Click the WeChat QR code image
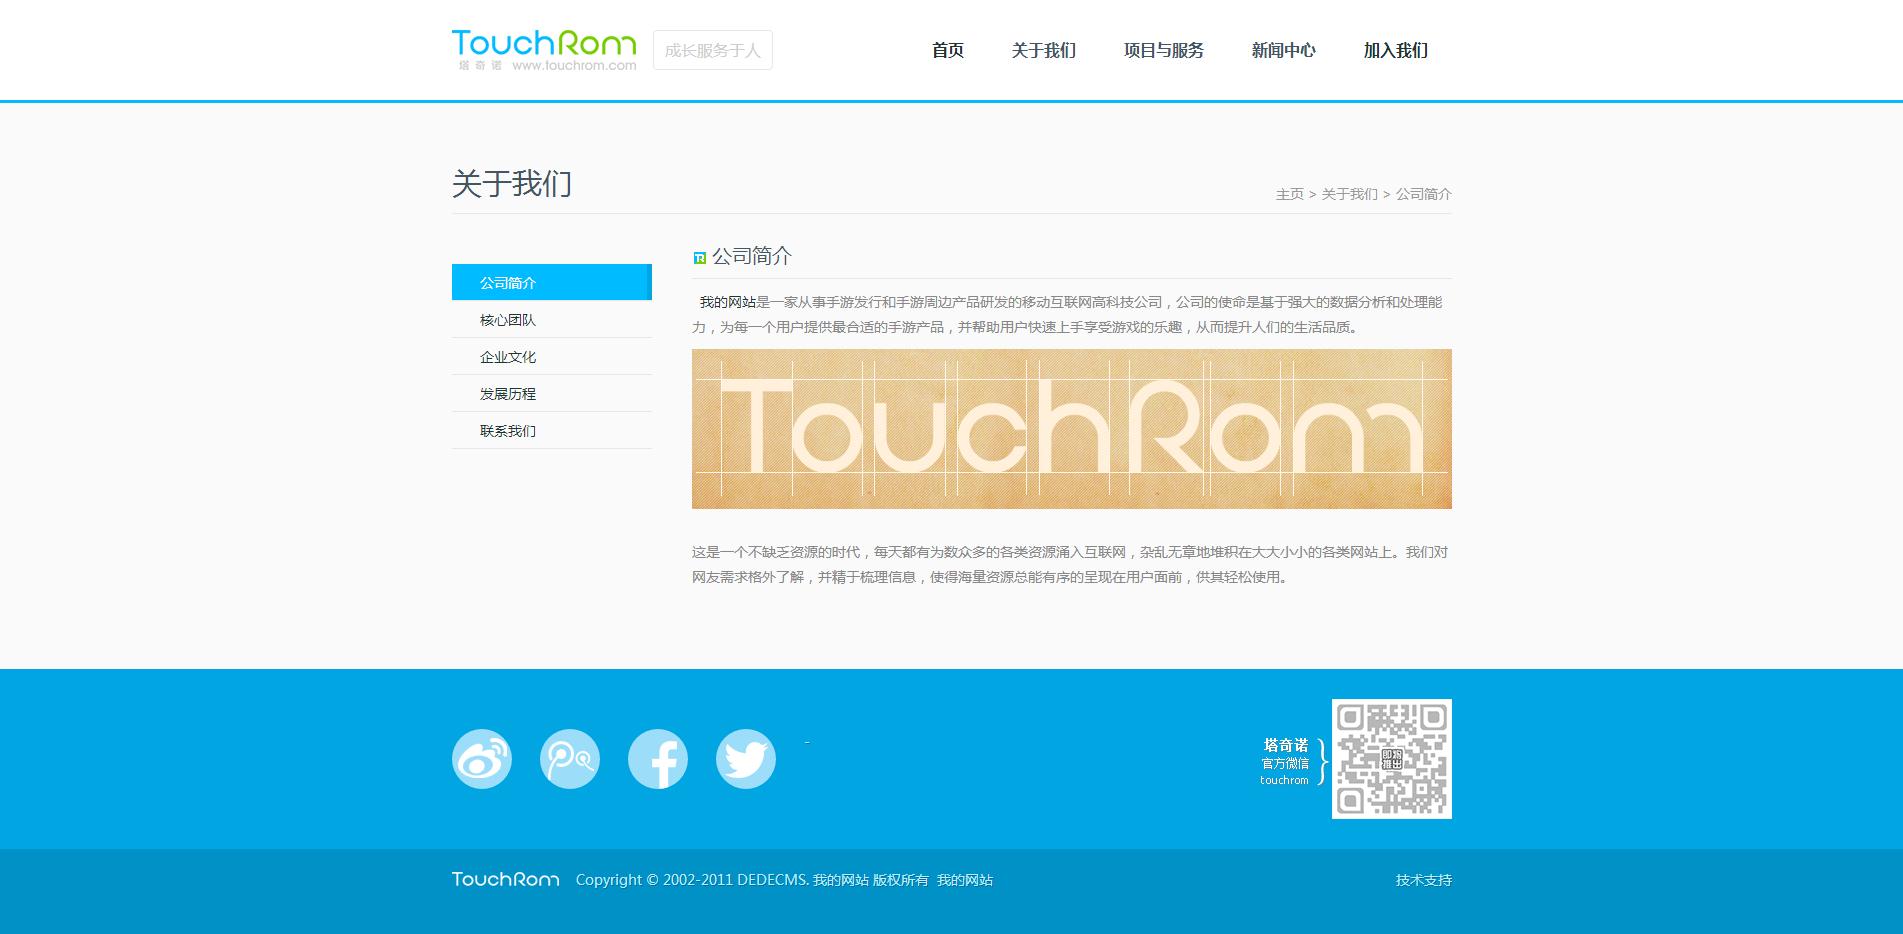Screen dimensions: 1903x934 1391,759
